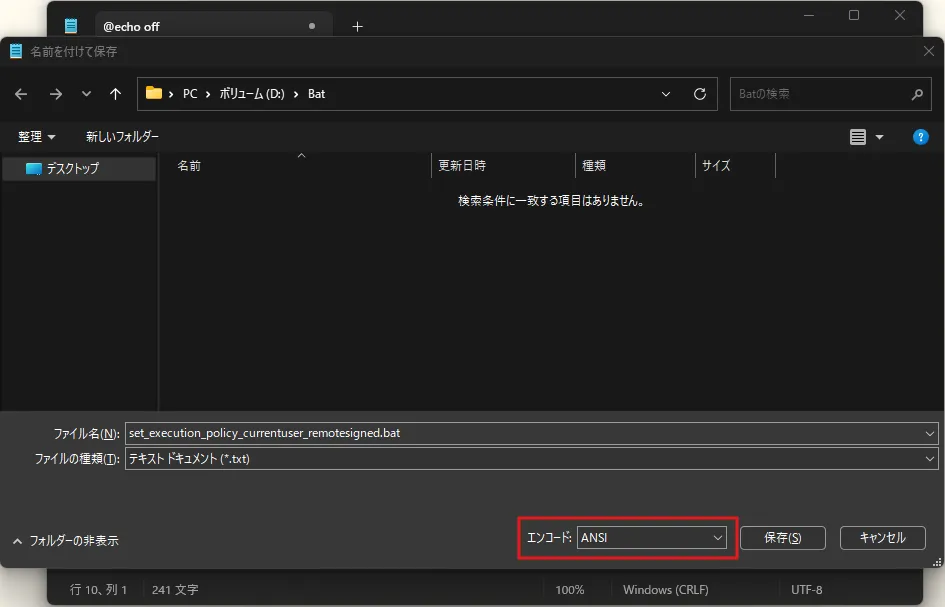Refresh the Bat folder view
Viewport: 945px width, 607px height.
700,94
